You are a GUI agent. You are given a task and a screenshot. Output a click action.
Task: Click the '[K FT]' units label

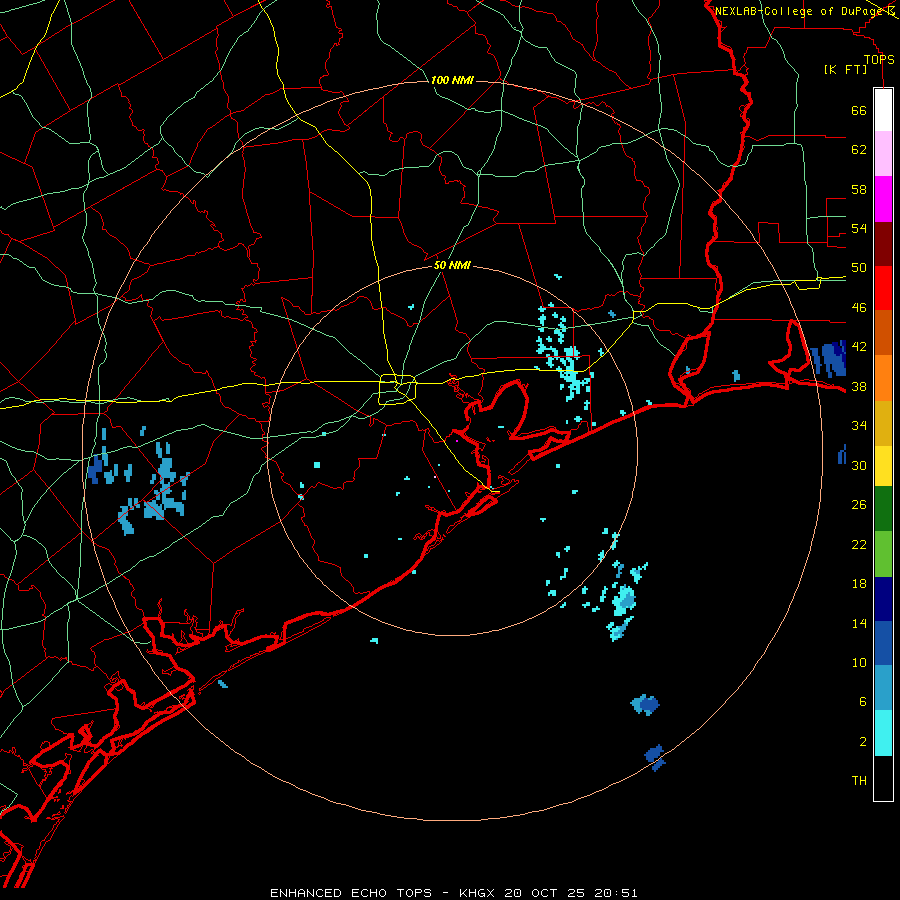845,70
